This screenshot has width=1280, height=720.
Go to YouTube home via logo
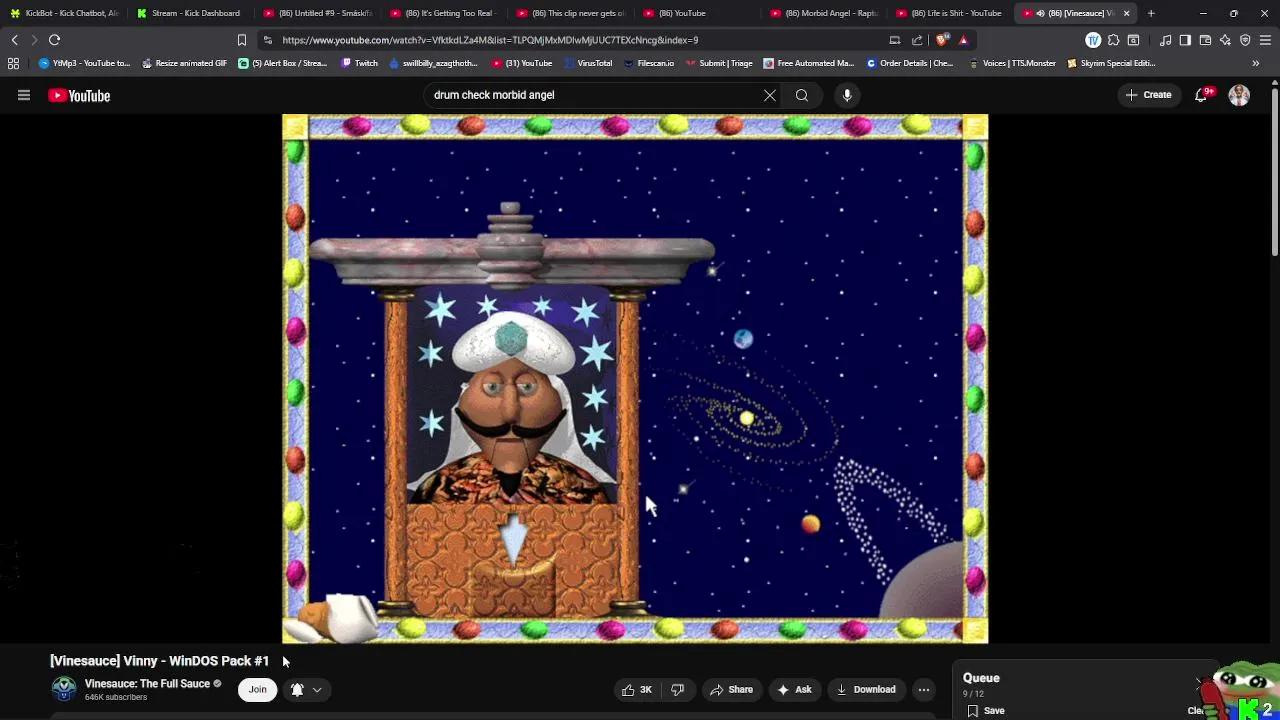click(79, 95)
